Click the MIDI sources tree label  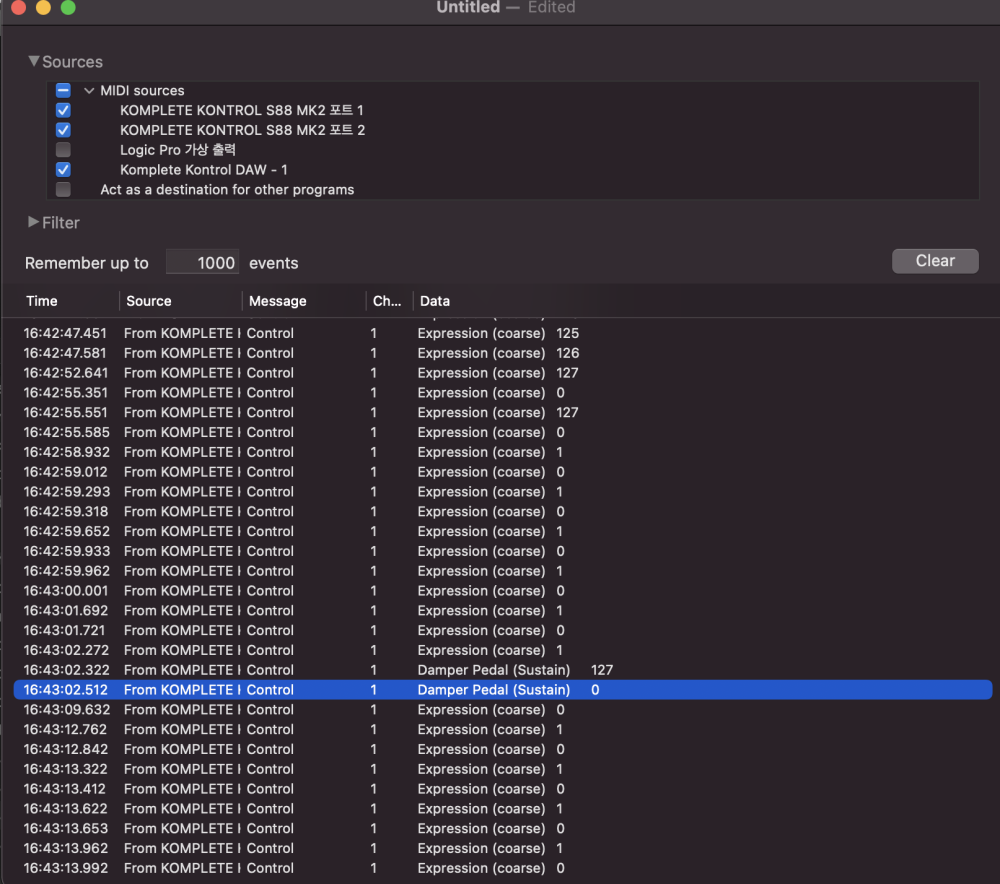point(142,91)
